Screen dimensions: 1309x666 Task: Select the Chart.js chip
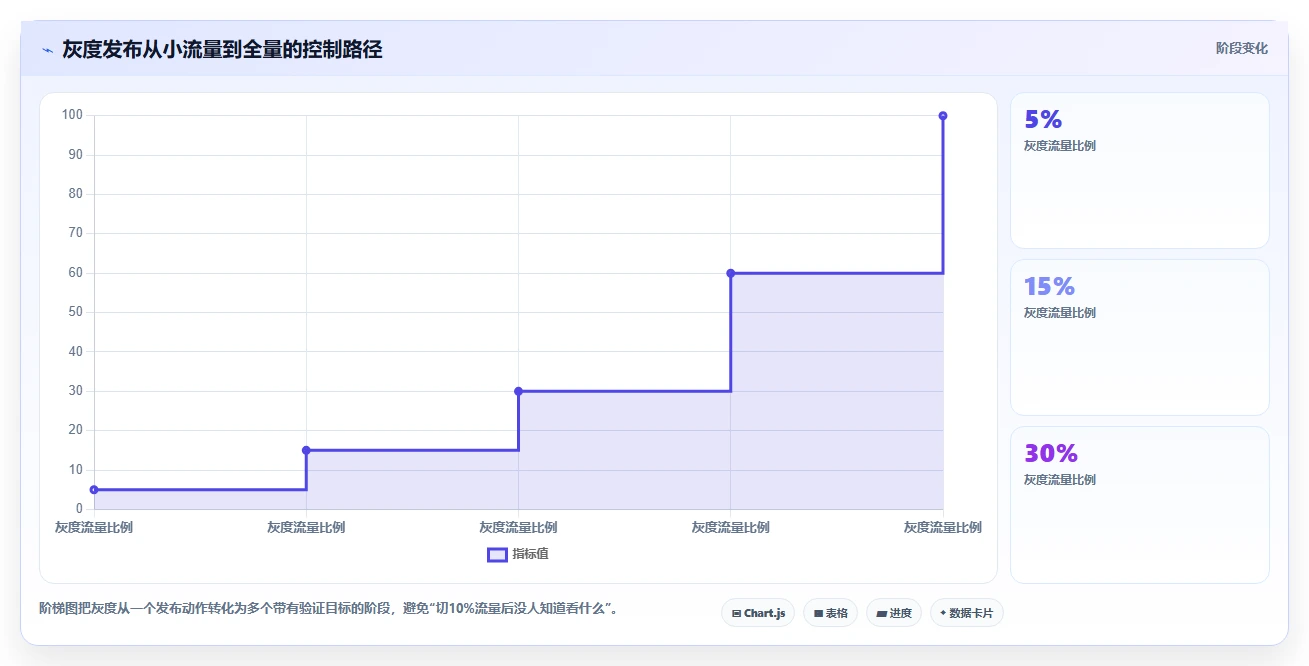(x=758, y=613)
